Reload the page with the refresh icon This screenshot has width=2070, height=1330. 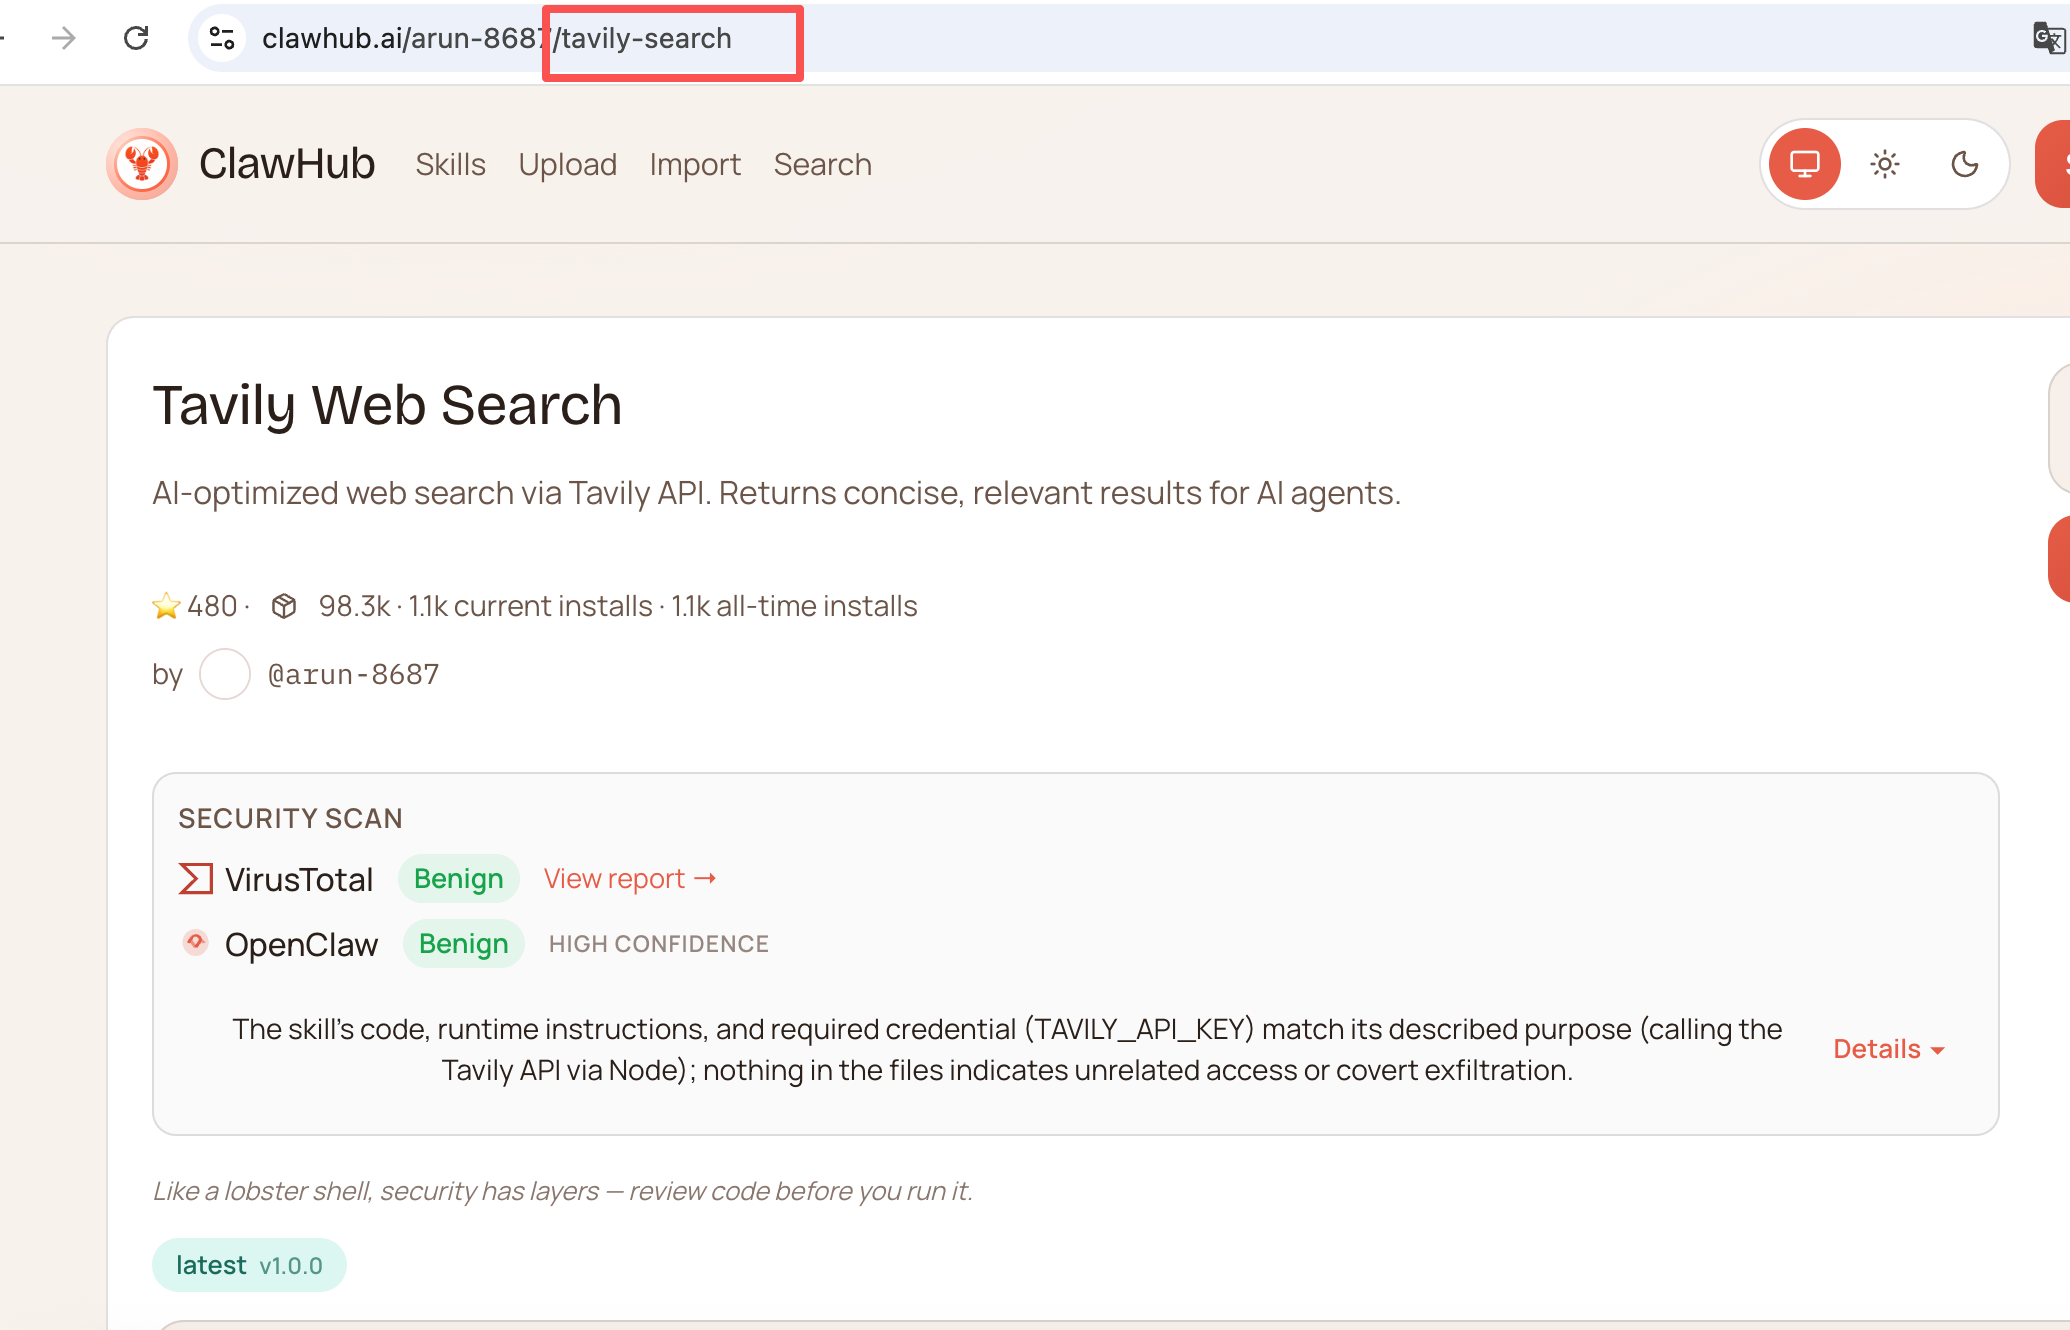tap(136, 39)
